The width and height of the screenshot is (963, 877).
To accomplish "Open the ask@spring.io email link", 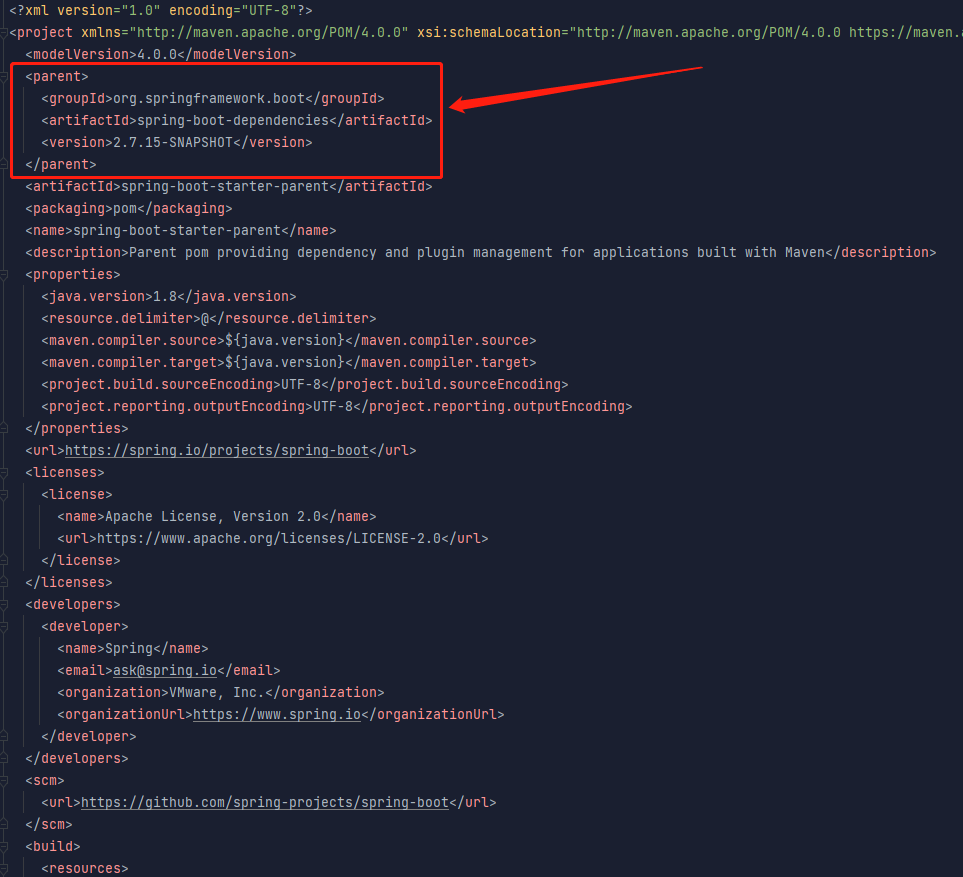I will pyautogui.click(x=165, y=670).
